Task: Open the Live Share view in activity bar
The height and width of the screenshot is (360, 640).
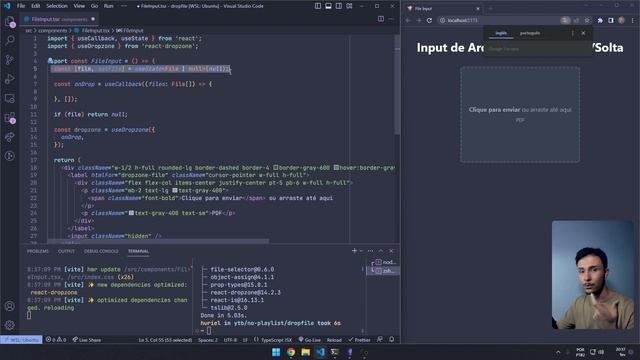Action: point(10,137)
